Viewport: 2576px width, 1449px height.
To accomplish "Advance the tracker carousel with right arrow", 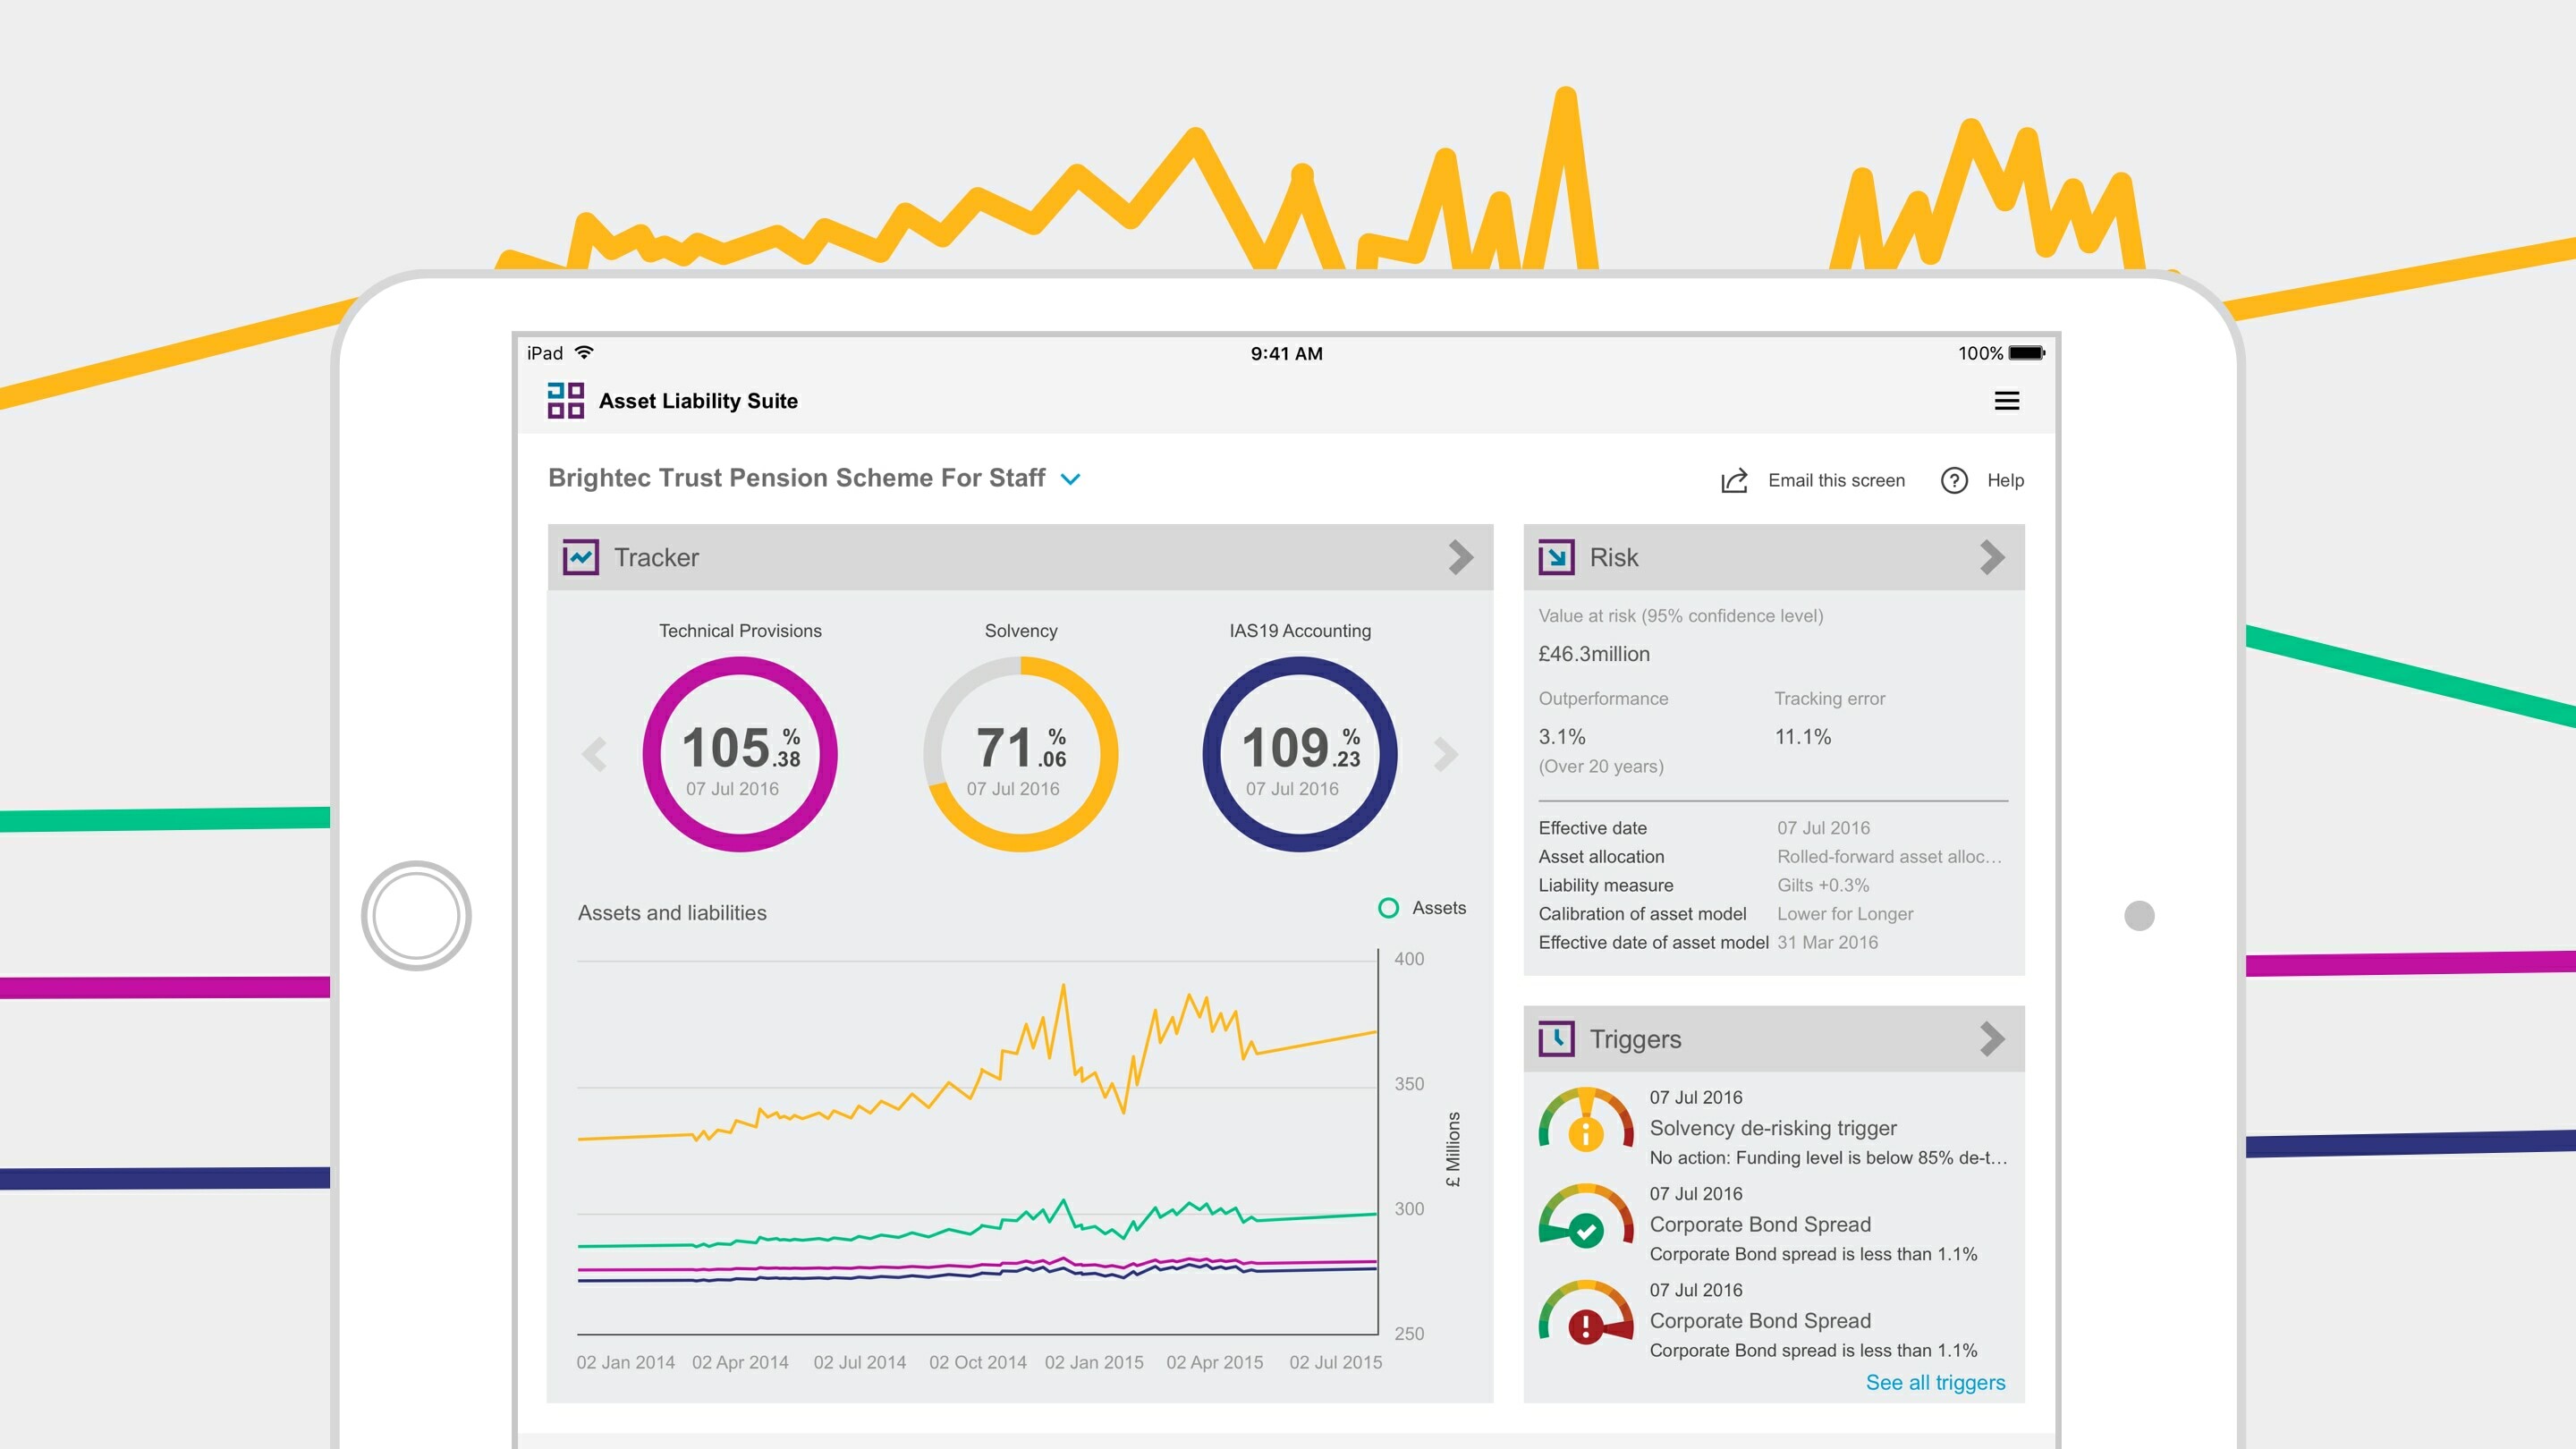I will tap(1447, 755).
